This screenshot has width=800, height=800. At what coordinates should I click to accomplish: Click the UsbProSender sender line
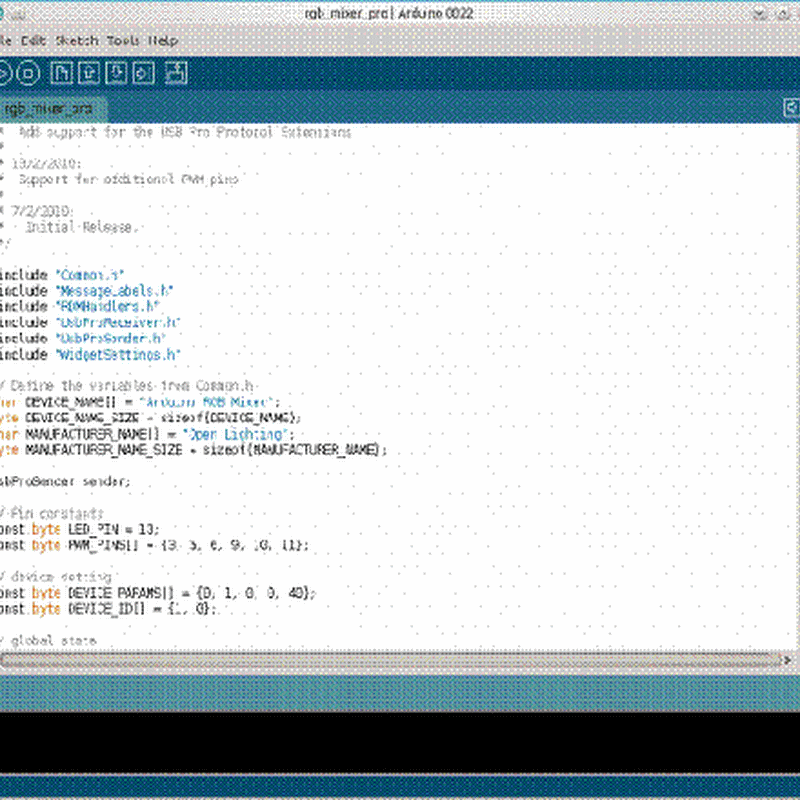(x=65, y=482)
